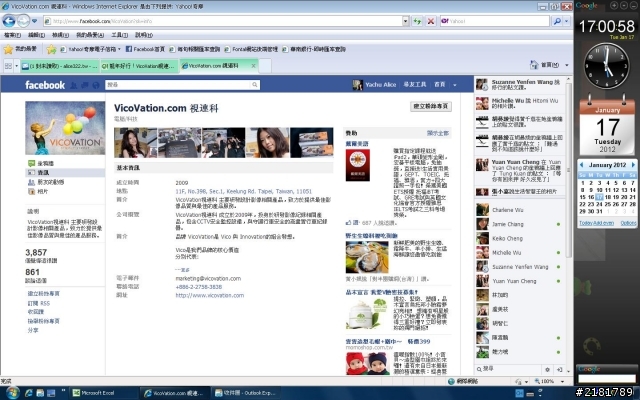Viewport: 640px width, 400px height.
Task: Select the Photos item in left menu
Action: [38, 191]
